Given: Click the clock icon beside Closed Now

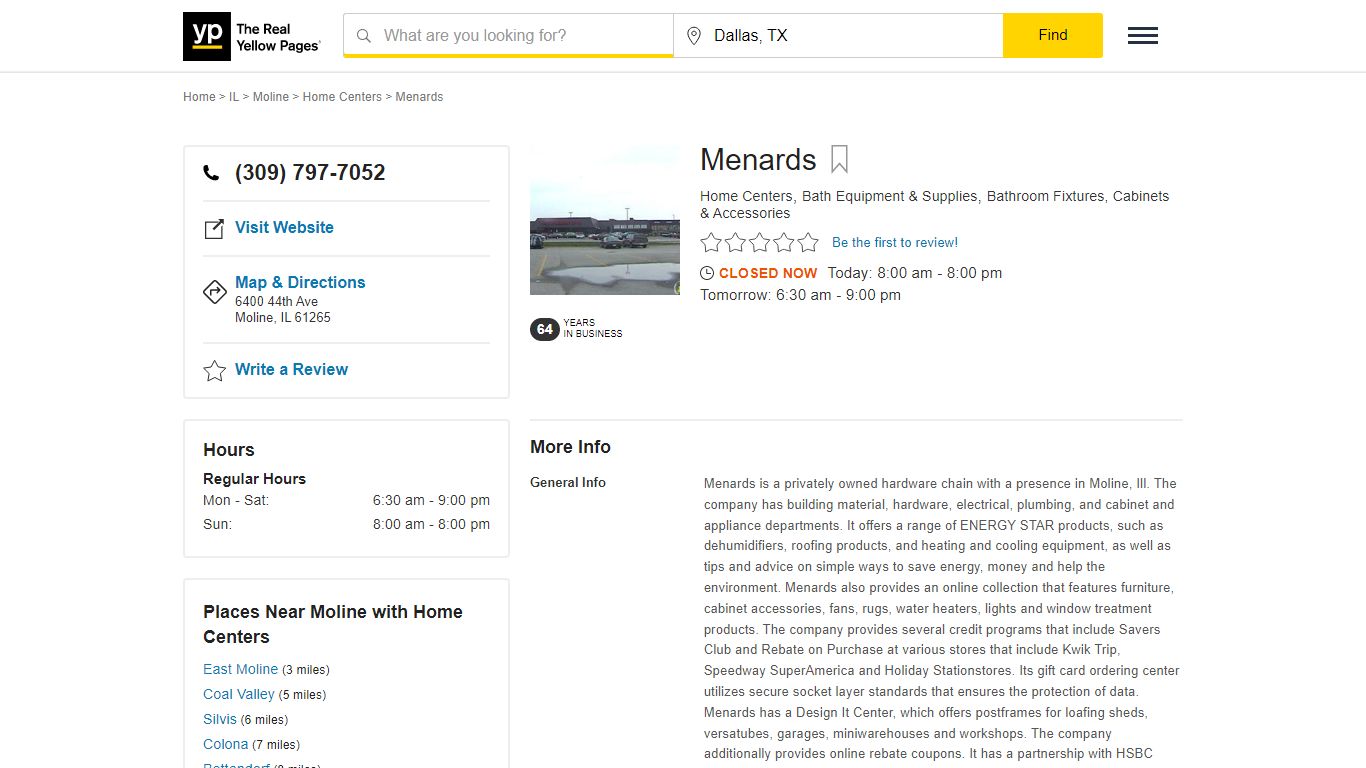Looking at the screenshot, I should [707, 273].
